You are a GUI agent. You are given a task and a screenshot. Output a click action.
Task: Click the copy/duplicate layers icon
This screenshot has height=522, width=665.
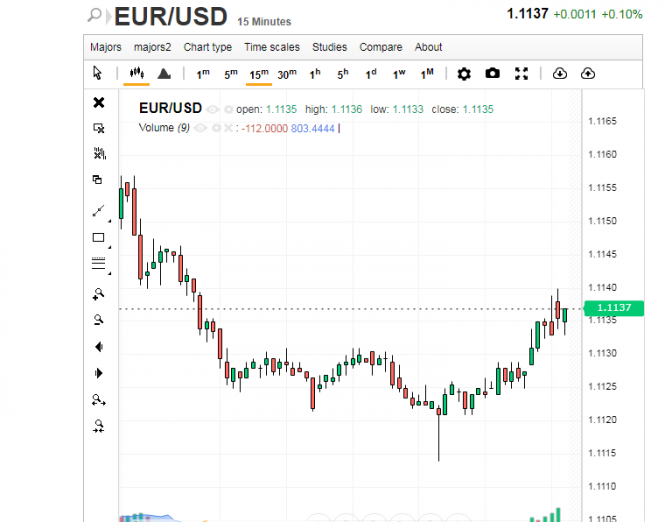click(x=98, y=179)
